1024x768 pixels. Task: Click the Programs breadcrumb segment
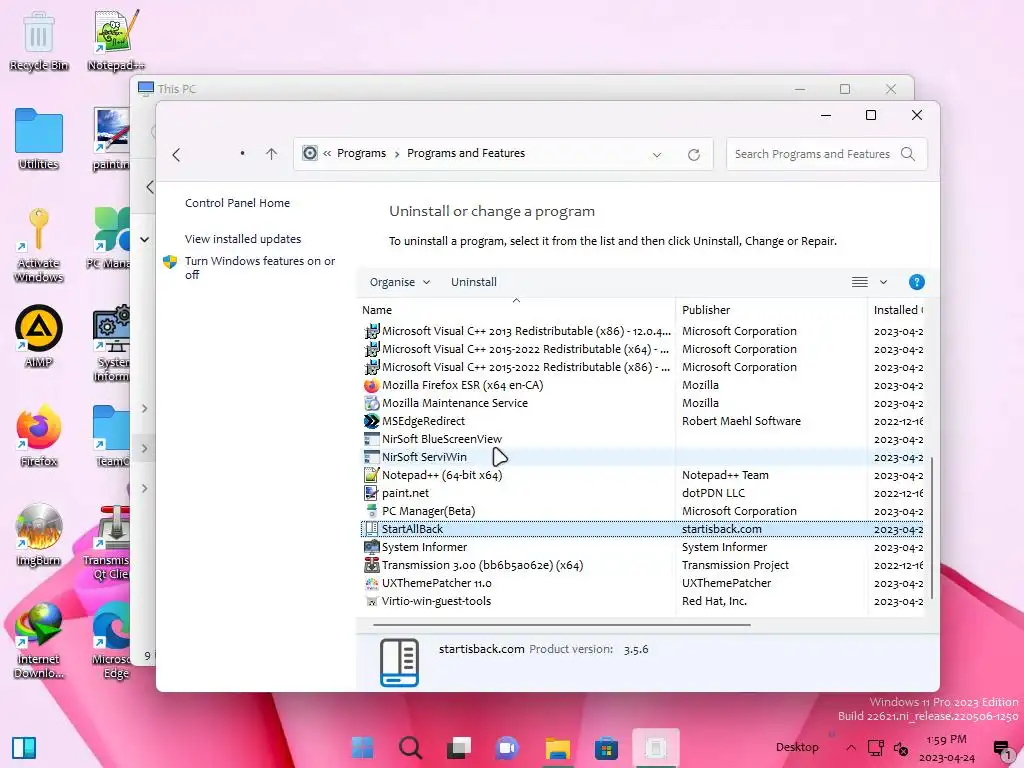coord(361,153)
